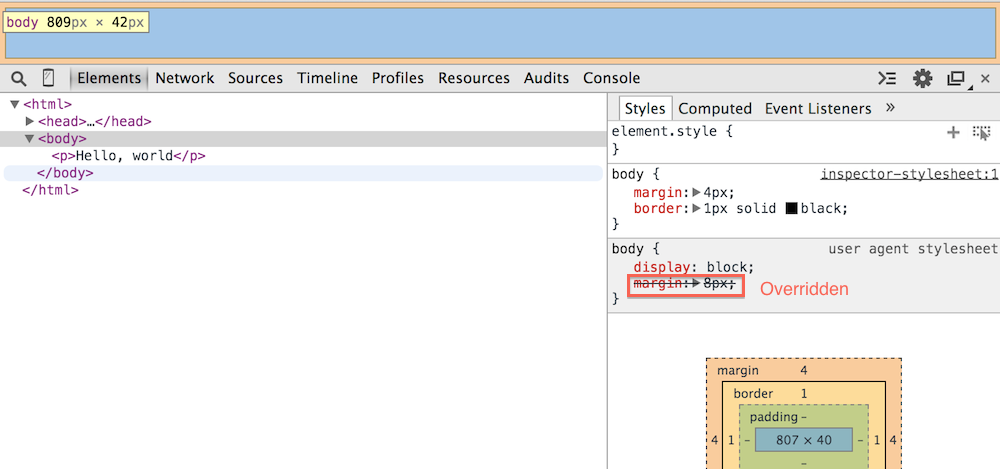The height and width of the screenshot is (469, 1000).
Task: Collapse the body node triangle
Action: pos(29,138)
